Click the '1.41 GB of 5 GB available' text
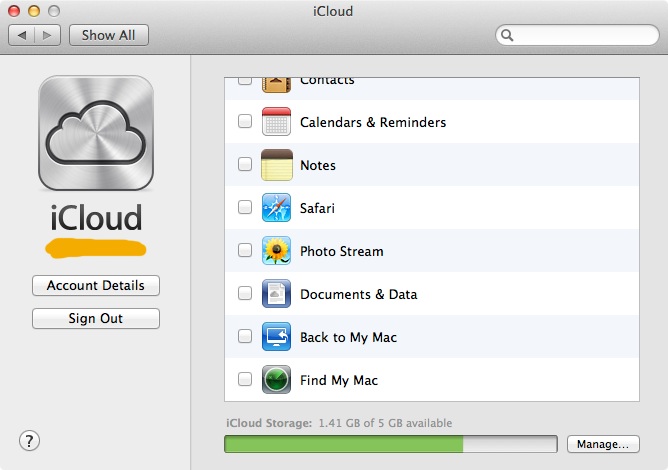Screen dimensions: 668x470 385,423
